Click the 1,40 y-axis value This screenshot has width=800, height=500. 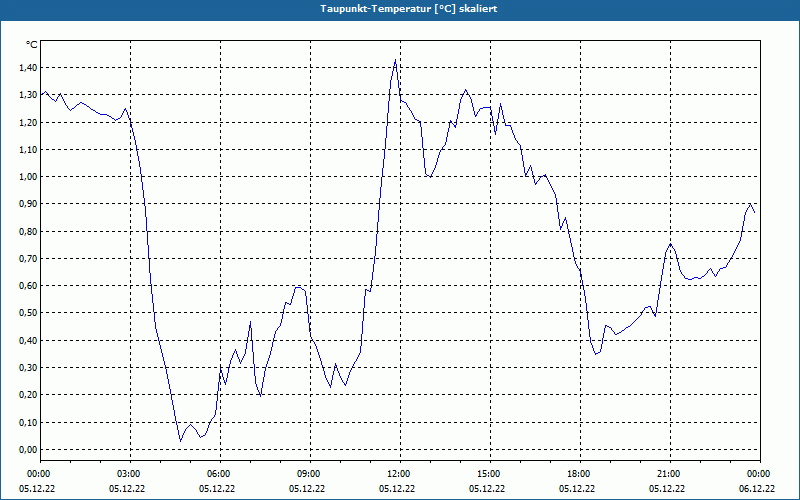point(27,67)
